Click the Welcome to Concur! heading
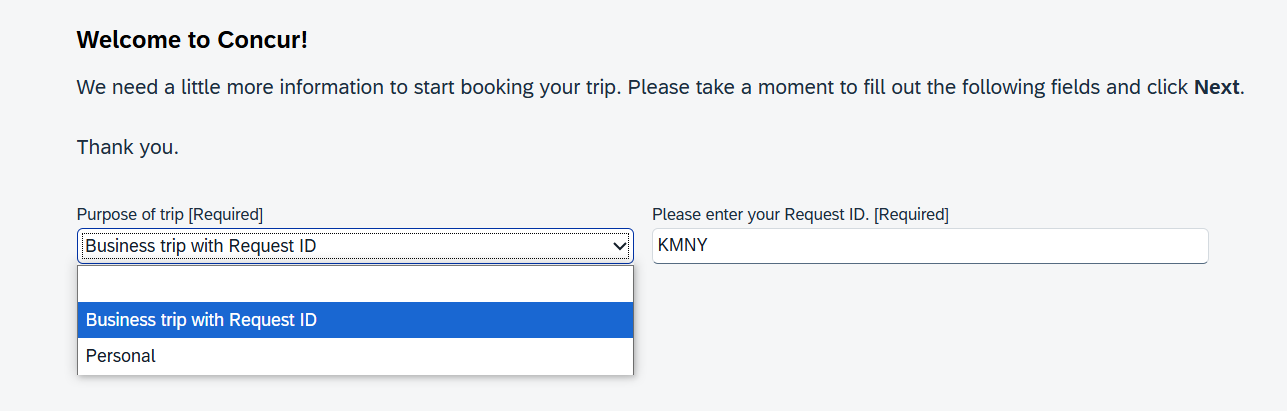1287x411 pixels. [193, 40]
